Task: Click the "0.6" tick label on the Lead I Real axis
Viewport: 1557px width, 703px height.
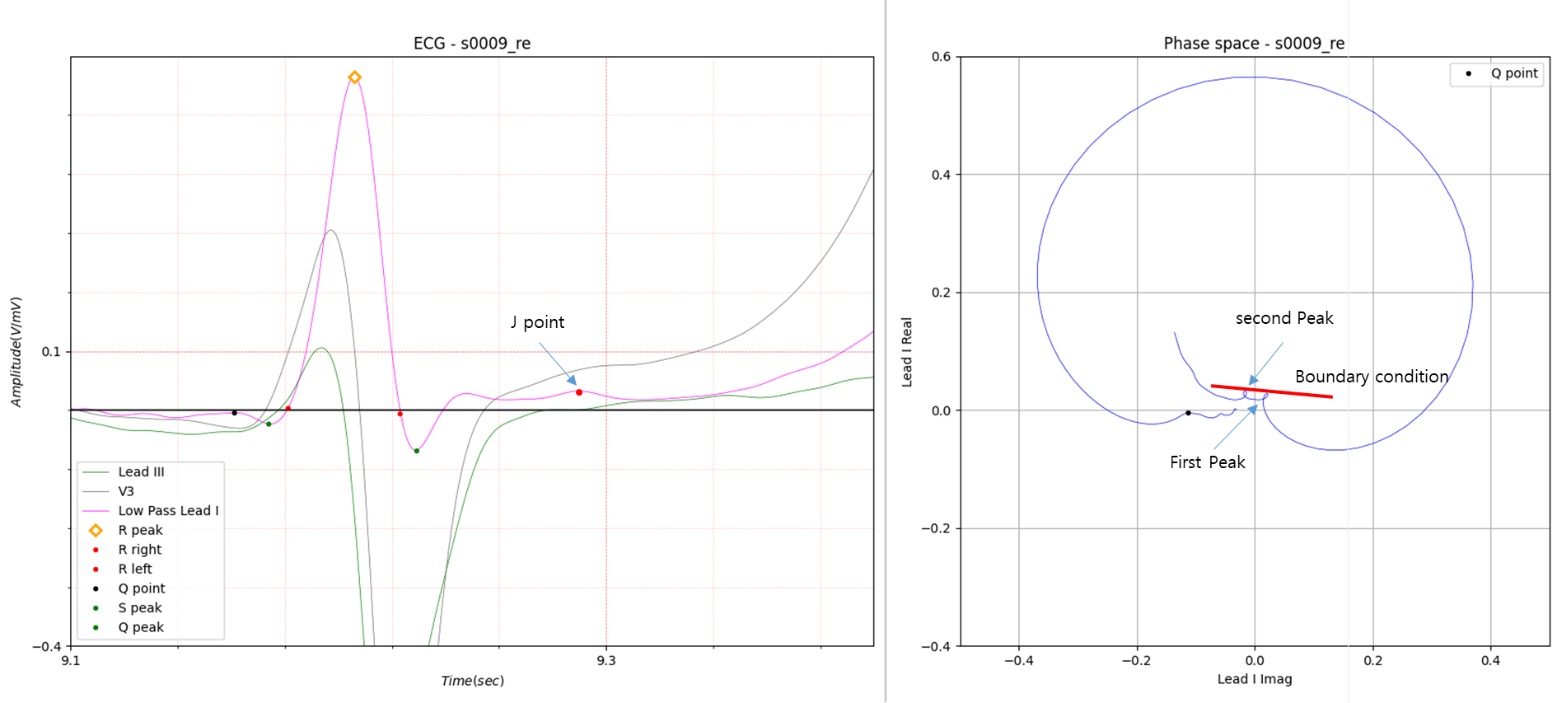Action: tap(943, 57)
